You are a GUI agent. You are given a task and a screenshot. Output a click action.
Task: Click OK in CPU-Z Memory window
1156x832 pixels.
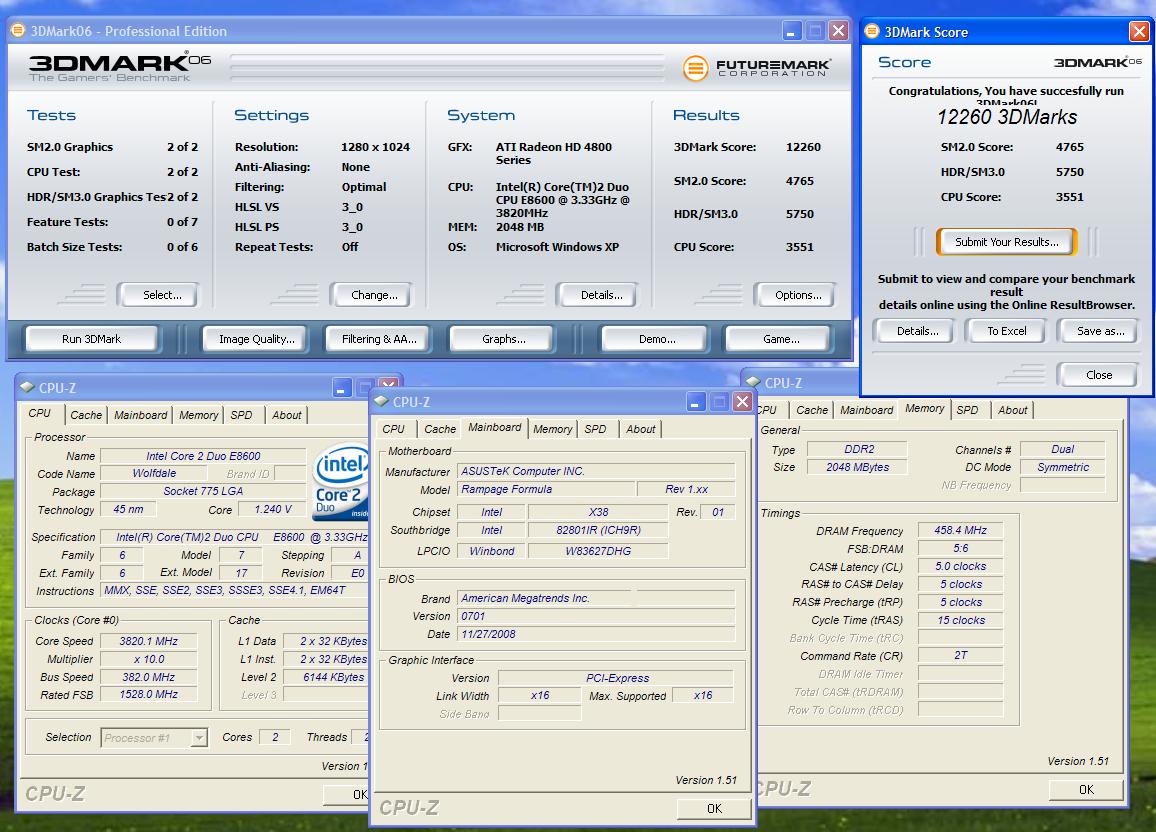(x=1086, y=789)
